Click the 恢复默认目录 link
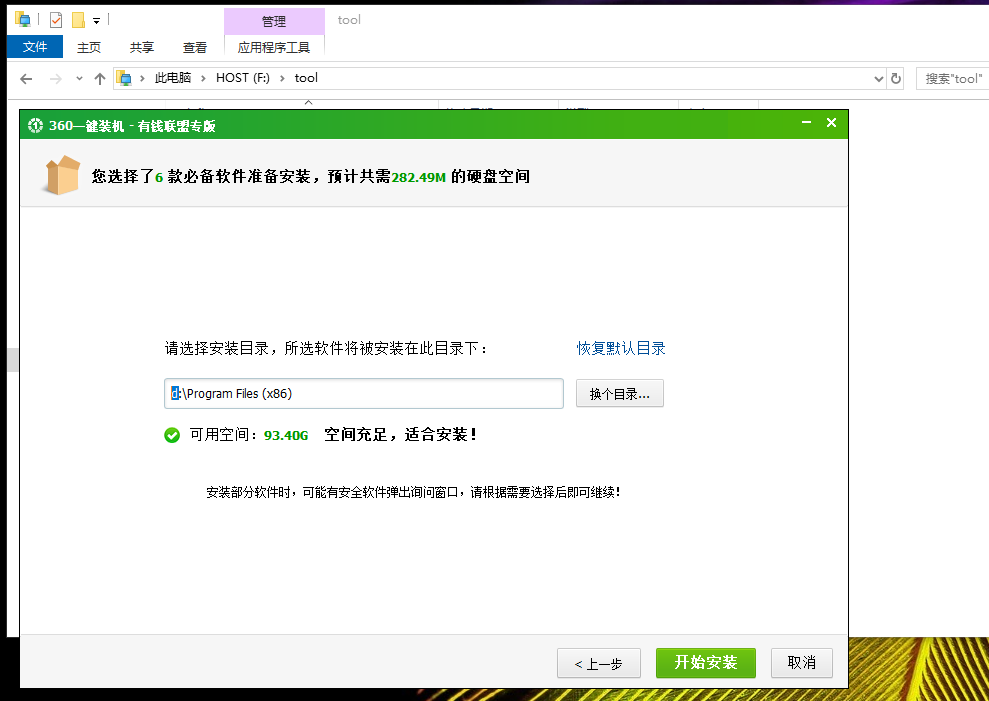Image resolution: width=989 pixels, height=701 pixels. pos(621,348)
